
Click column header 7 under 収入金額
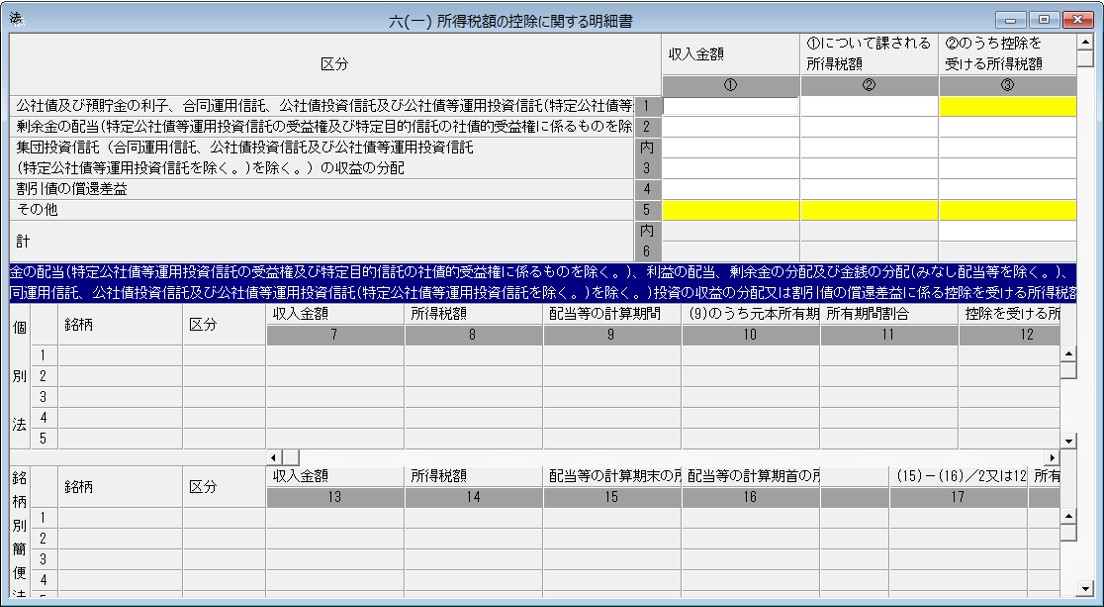pos(335,335)
